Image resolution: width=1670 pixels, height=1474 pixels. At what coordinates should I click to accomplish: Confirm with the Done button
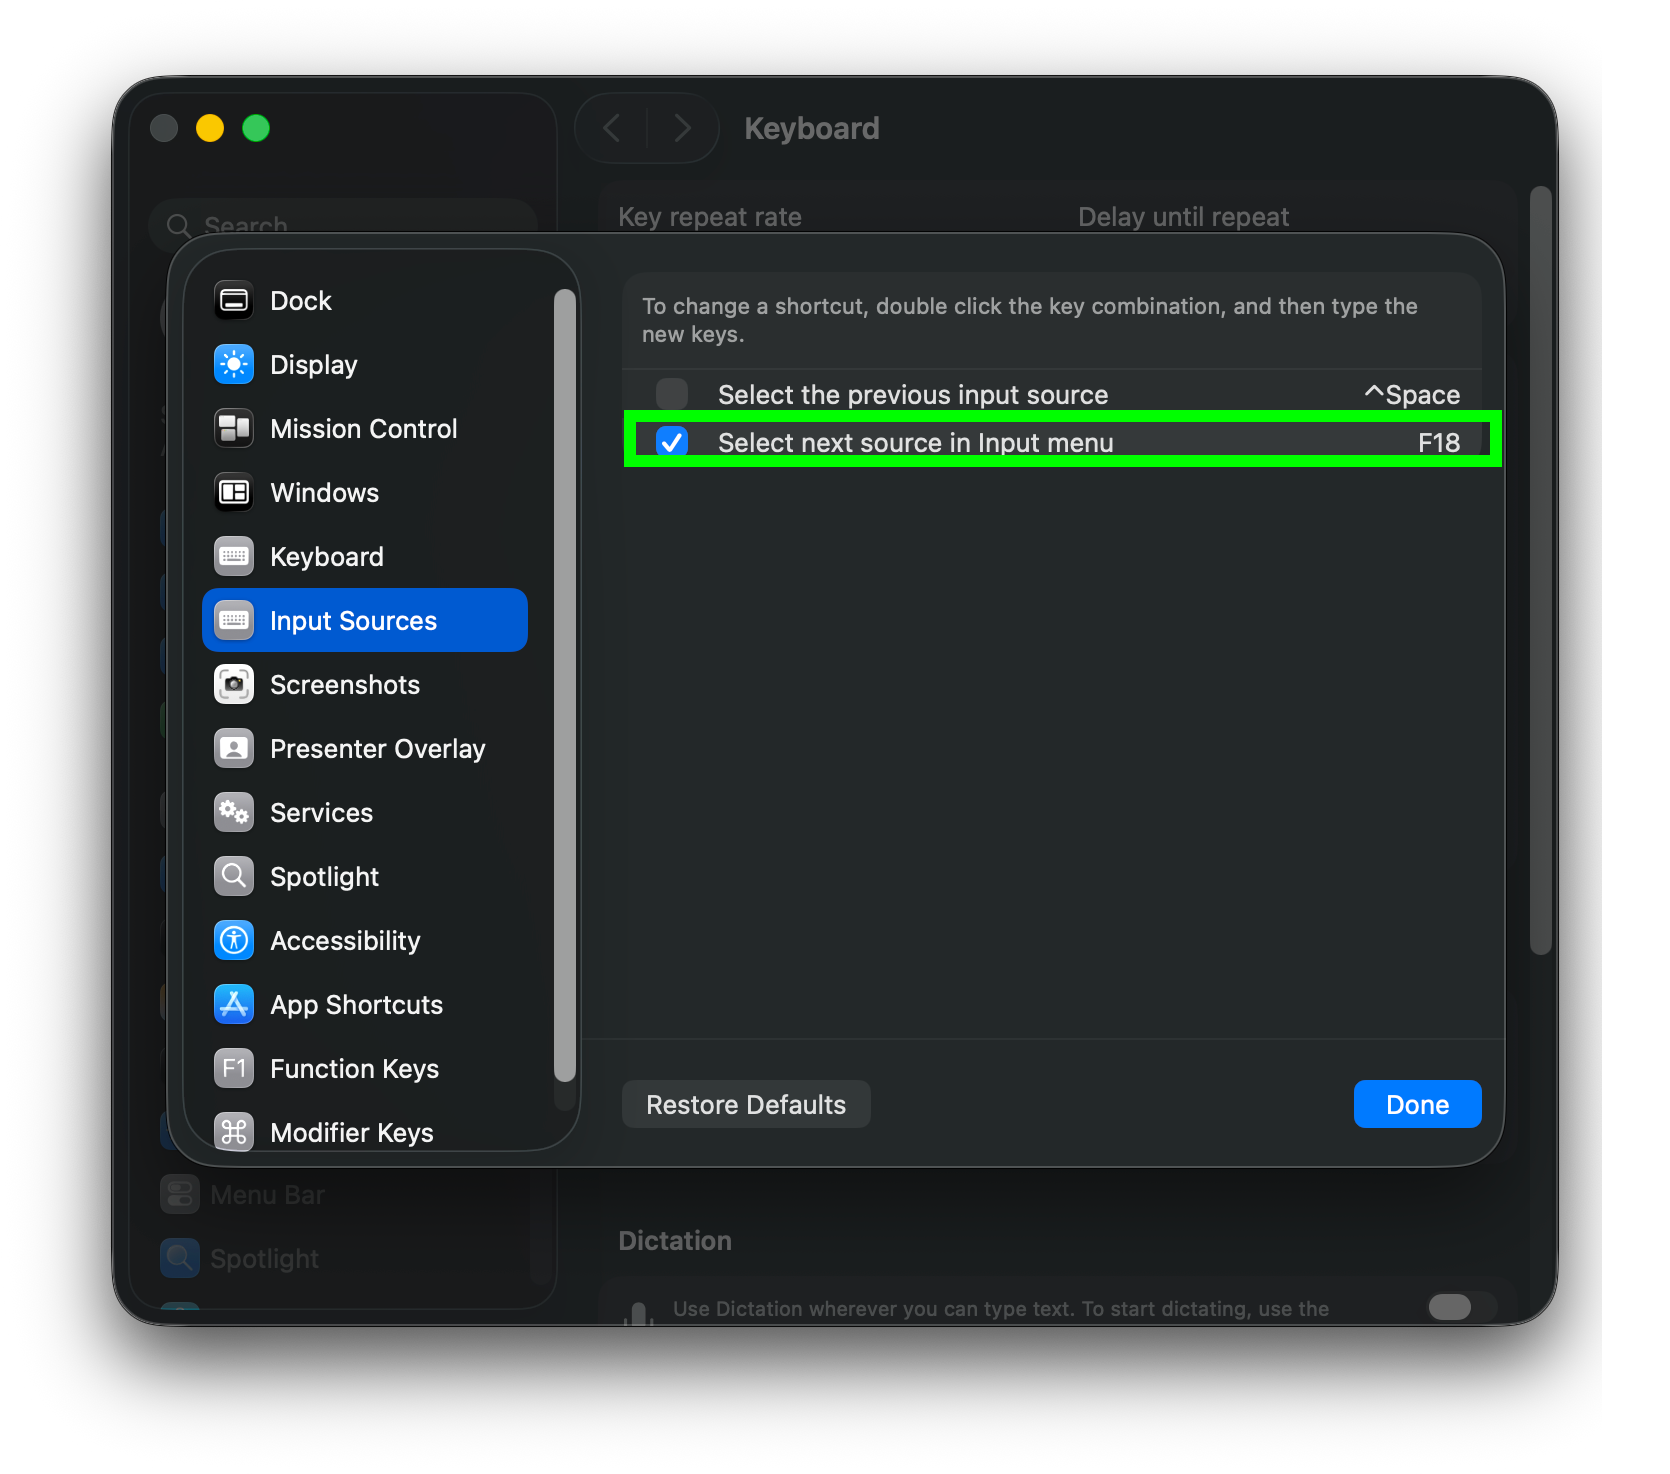coord(1417,1105)
